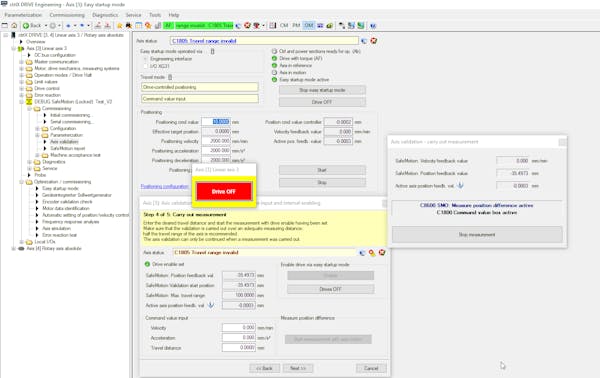The image size is (600, 378).
Task: Open the Commissioning menu
Action: pos(67,15)
